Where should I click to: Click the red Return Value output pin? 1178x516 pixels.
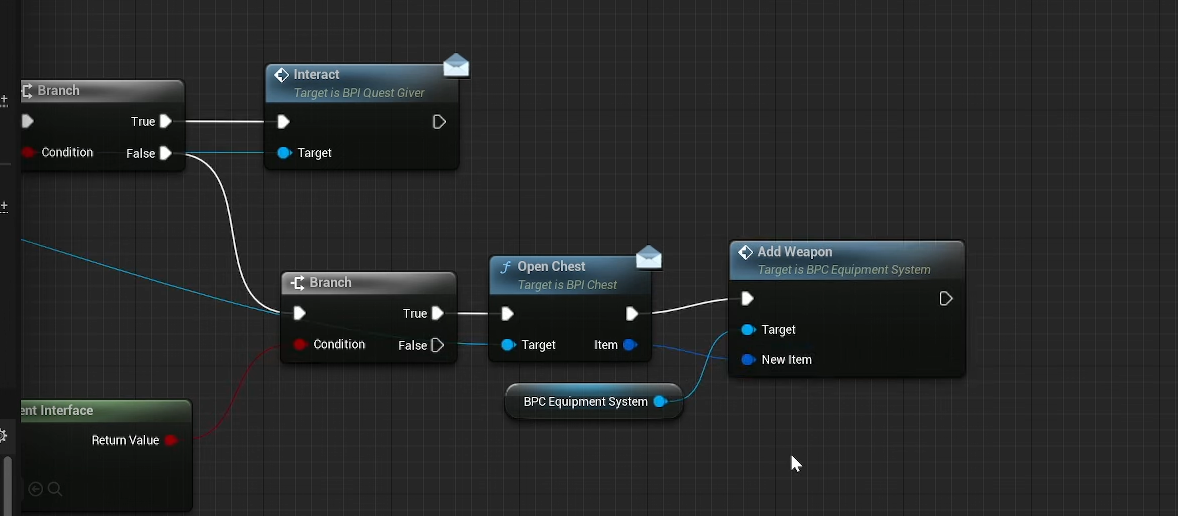(171, 440)
